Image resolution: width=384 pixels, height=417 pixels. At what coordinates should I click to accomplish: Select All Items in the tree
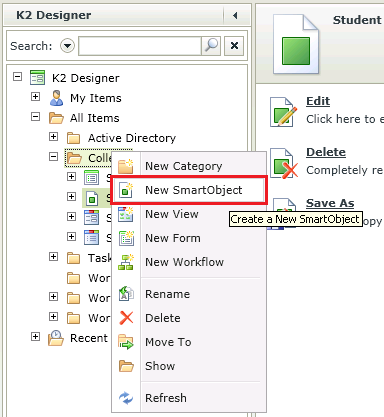pos(94,118)
